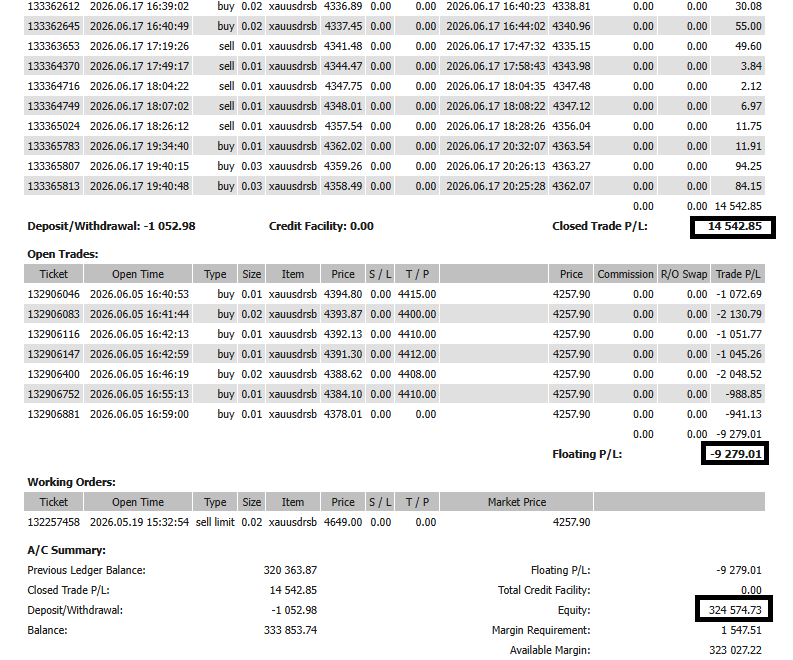Click Commission column header
The image size is (793, 660).
coord(625,274)
